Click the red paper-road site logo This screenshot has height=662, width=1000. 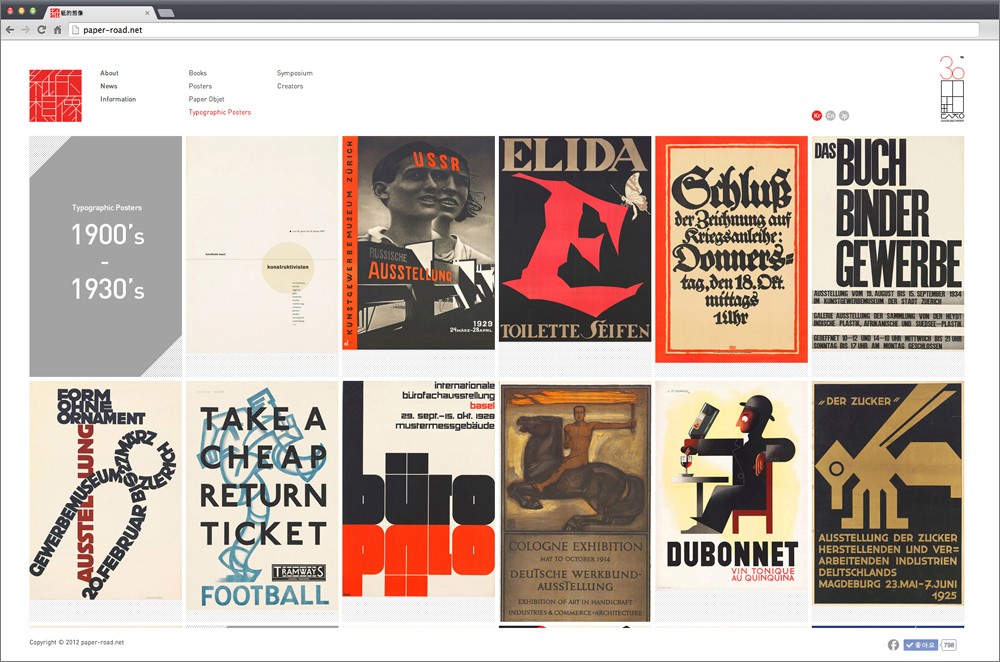[x=55, y=96]
